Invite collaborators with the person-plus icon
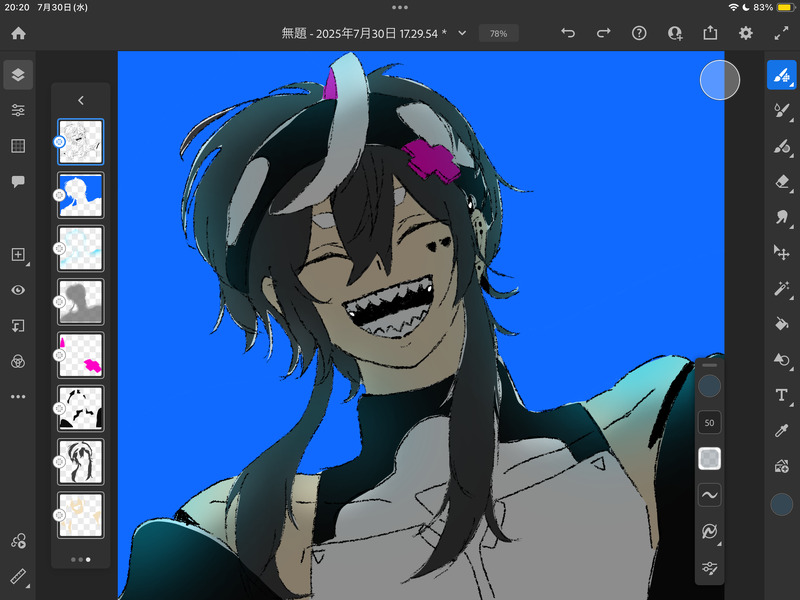This screenshot has width=800, height=600. (674, 33)
